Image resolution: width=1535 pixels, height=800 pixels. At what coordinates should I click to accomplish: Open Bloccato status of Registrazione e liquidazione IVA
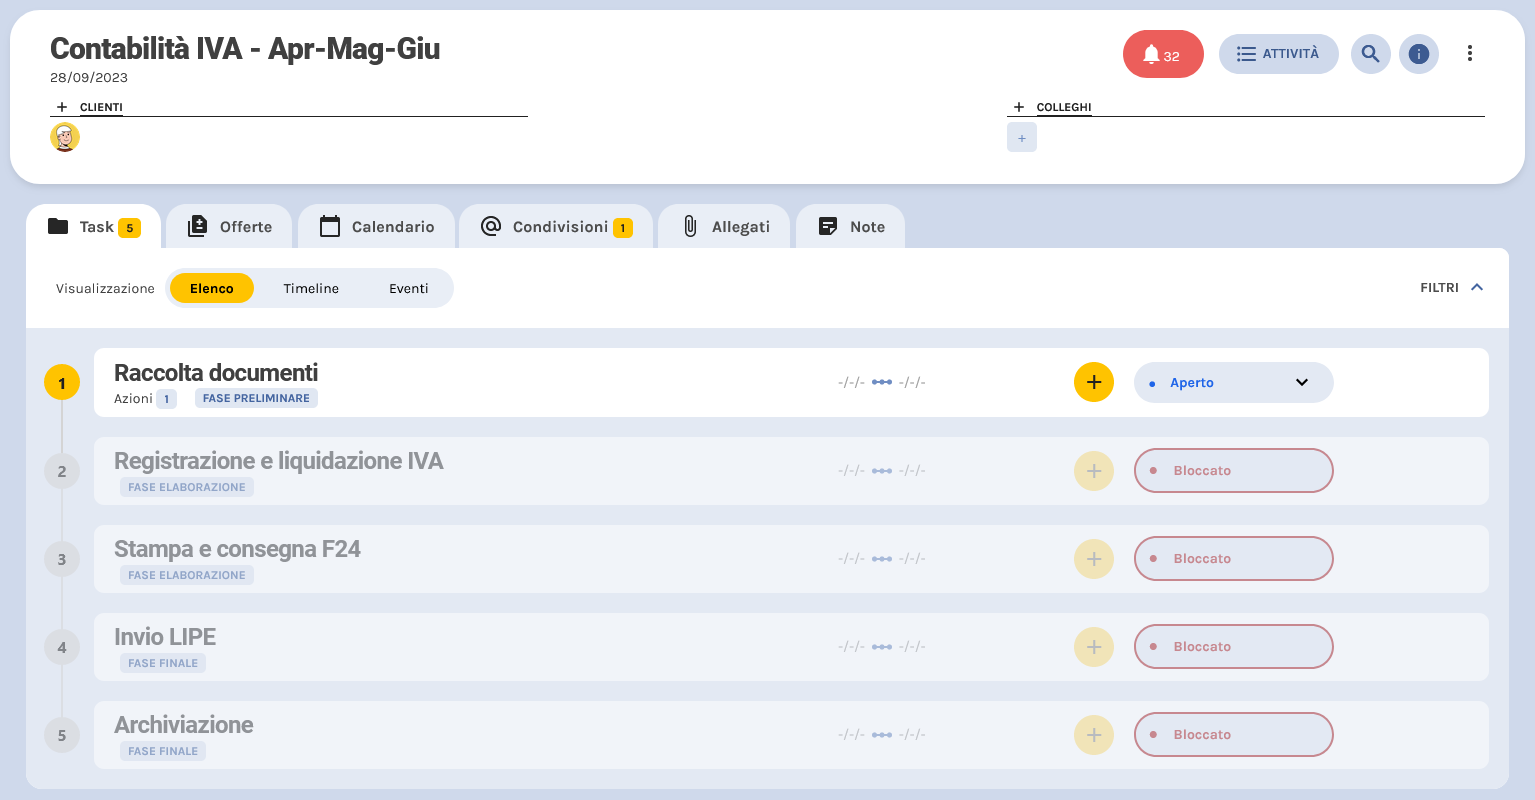(1232, 470)
